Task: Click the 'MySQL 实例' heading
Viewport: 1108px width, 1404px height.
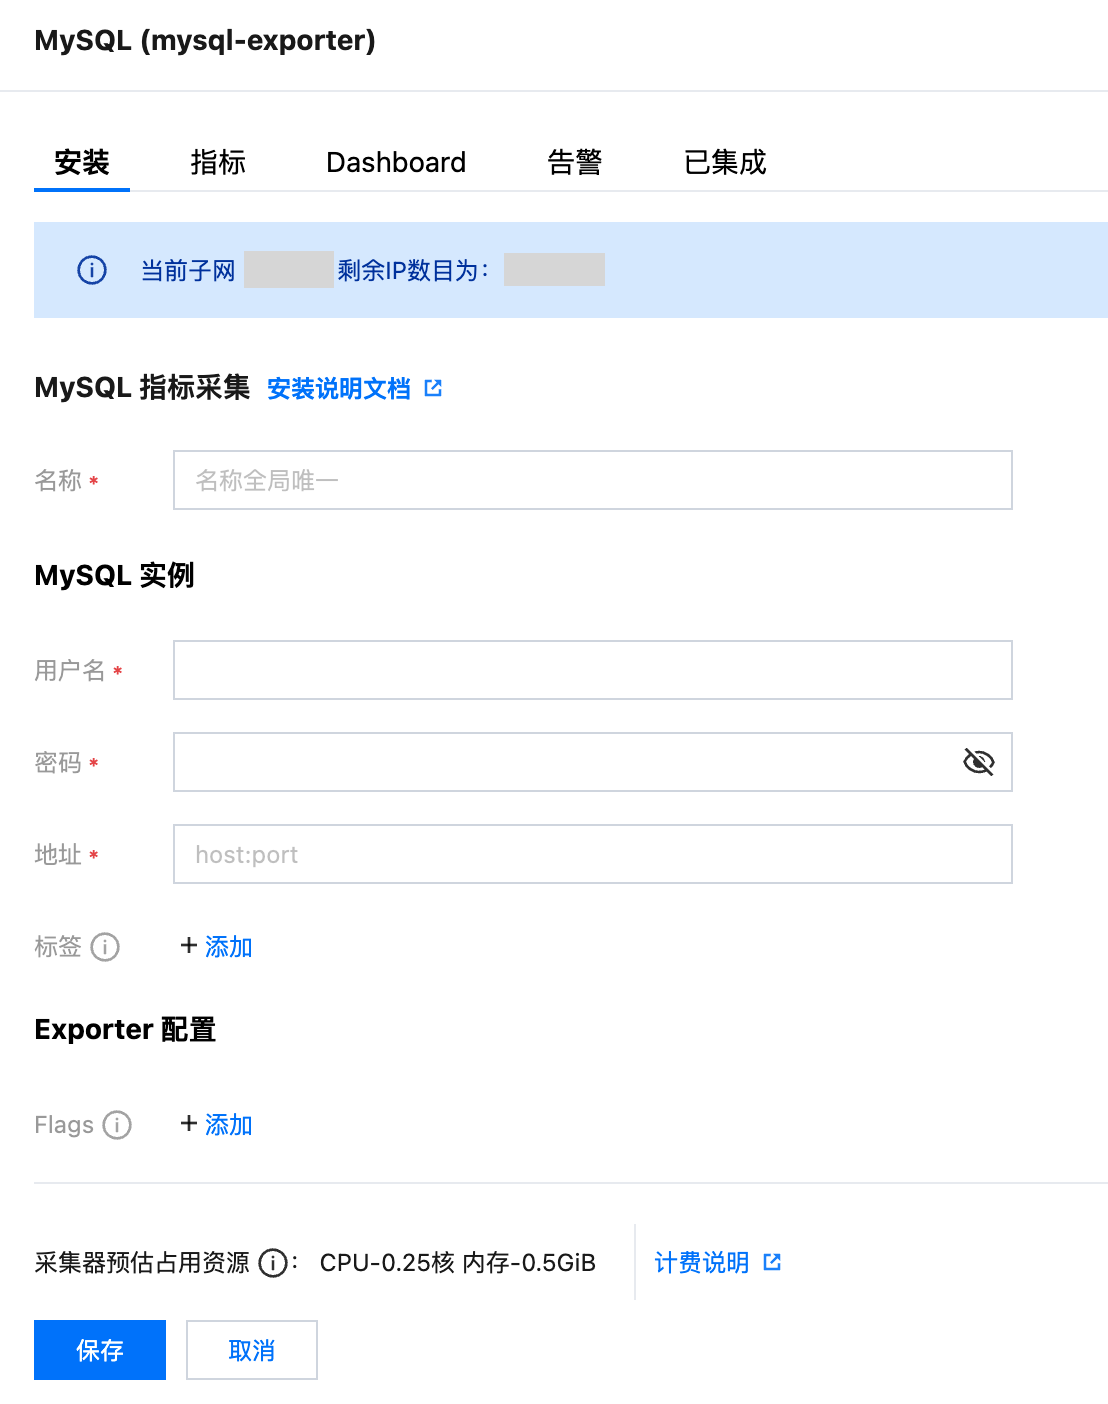Action: (114, 575)
